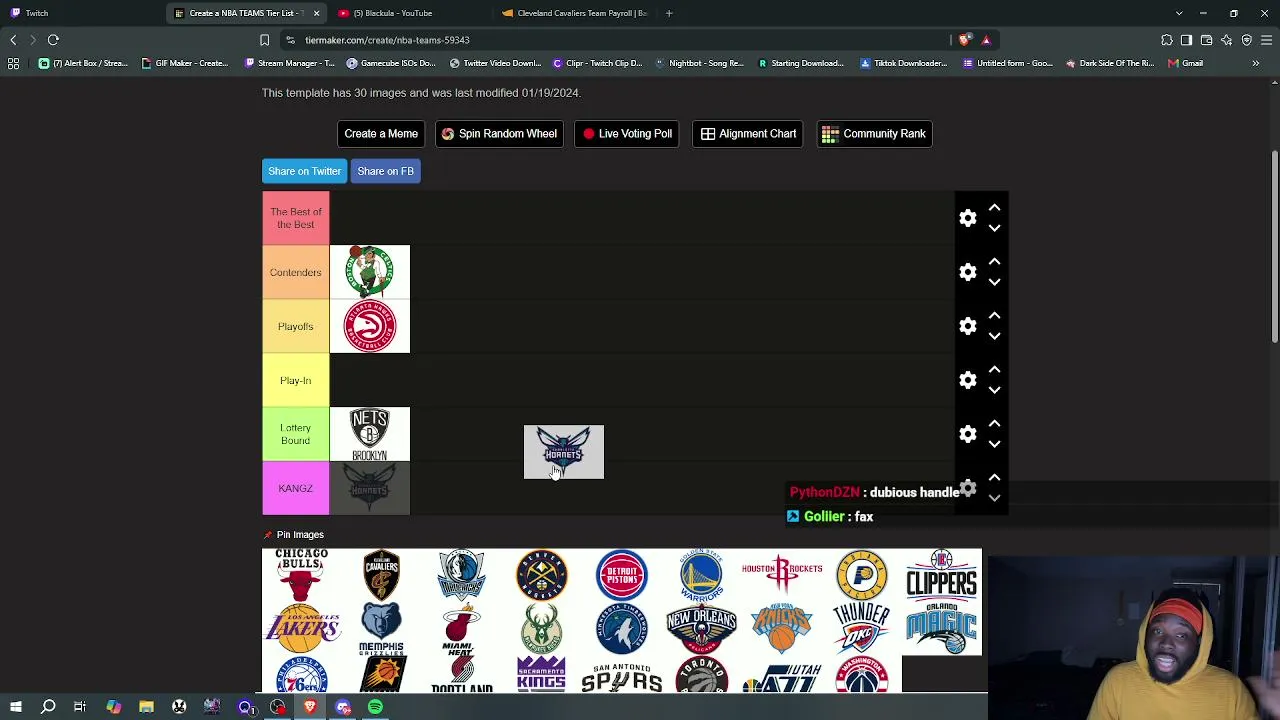Open the Alignment Chart view

749,134
